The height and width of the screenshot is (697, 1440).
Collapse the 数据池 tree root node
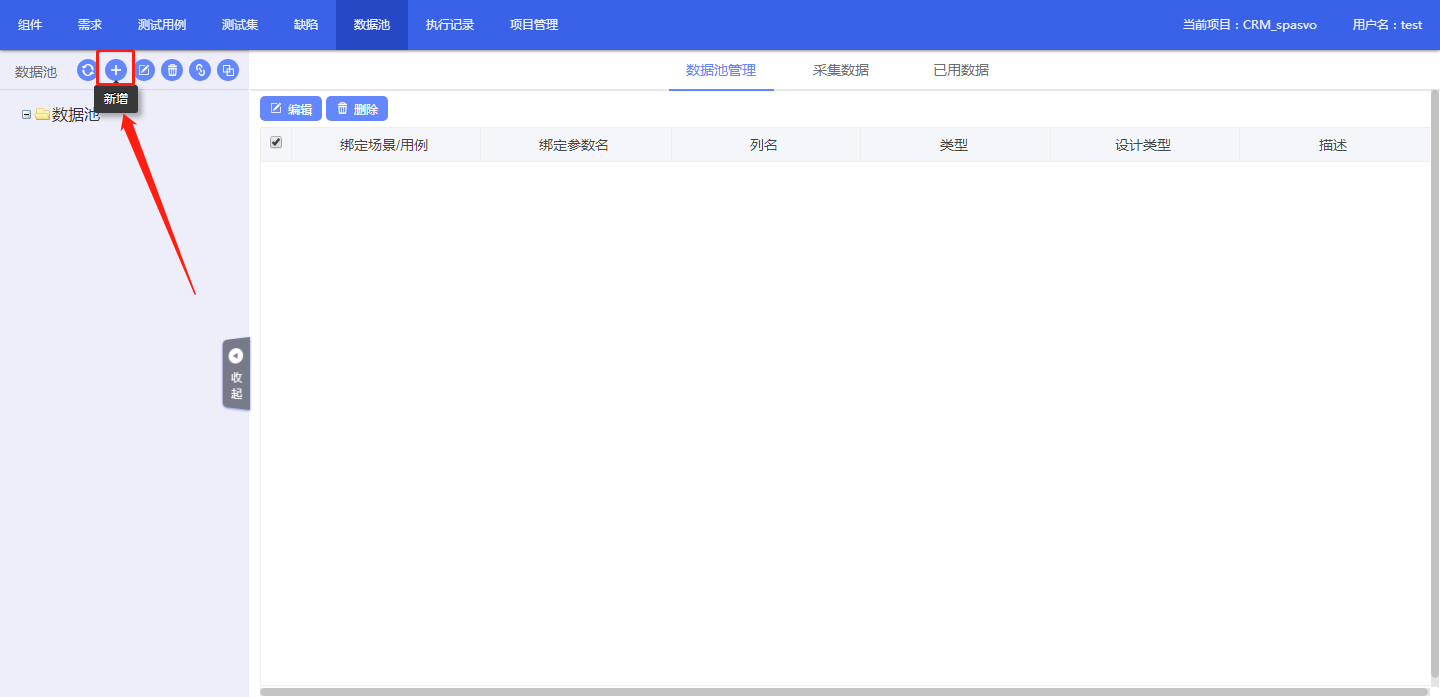(x=26, y=115)
